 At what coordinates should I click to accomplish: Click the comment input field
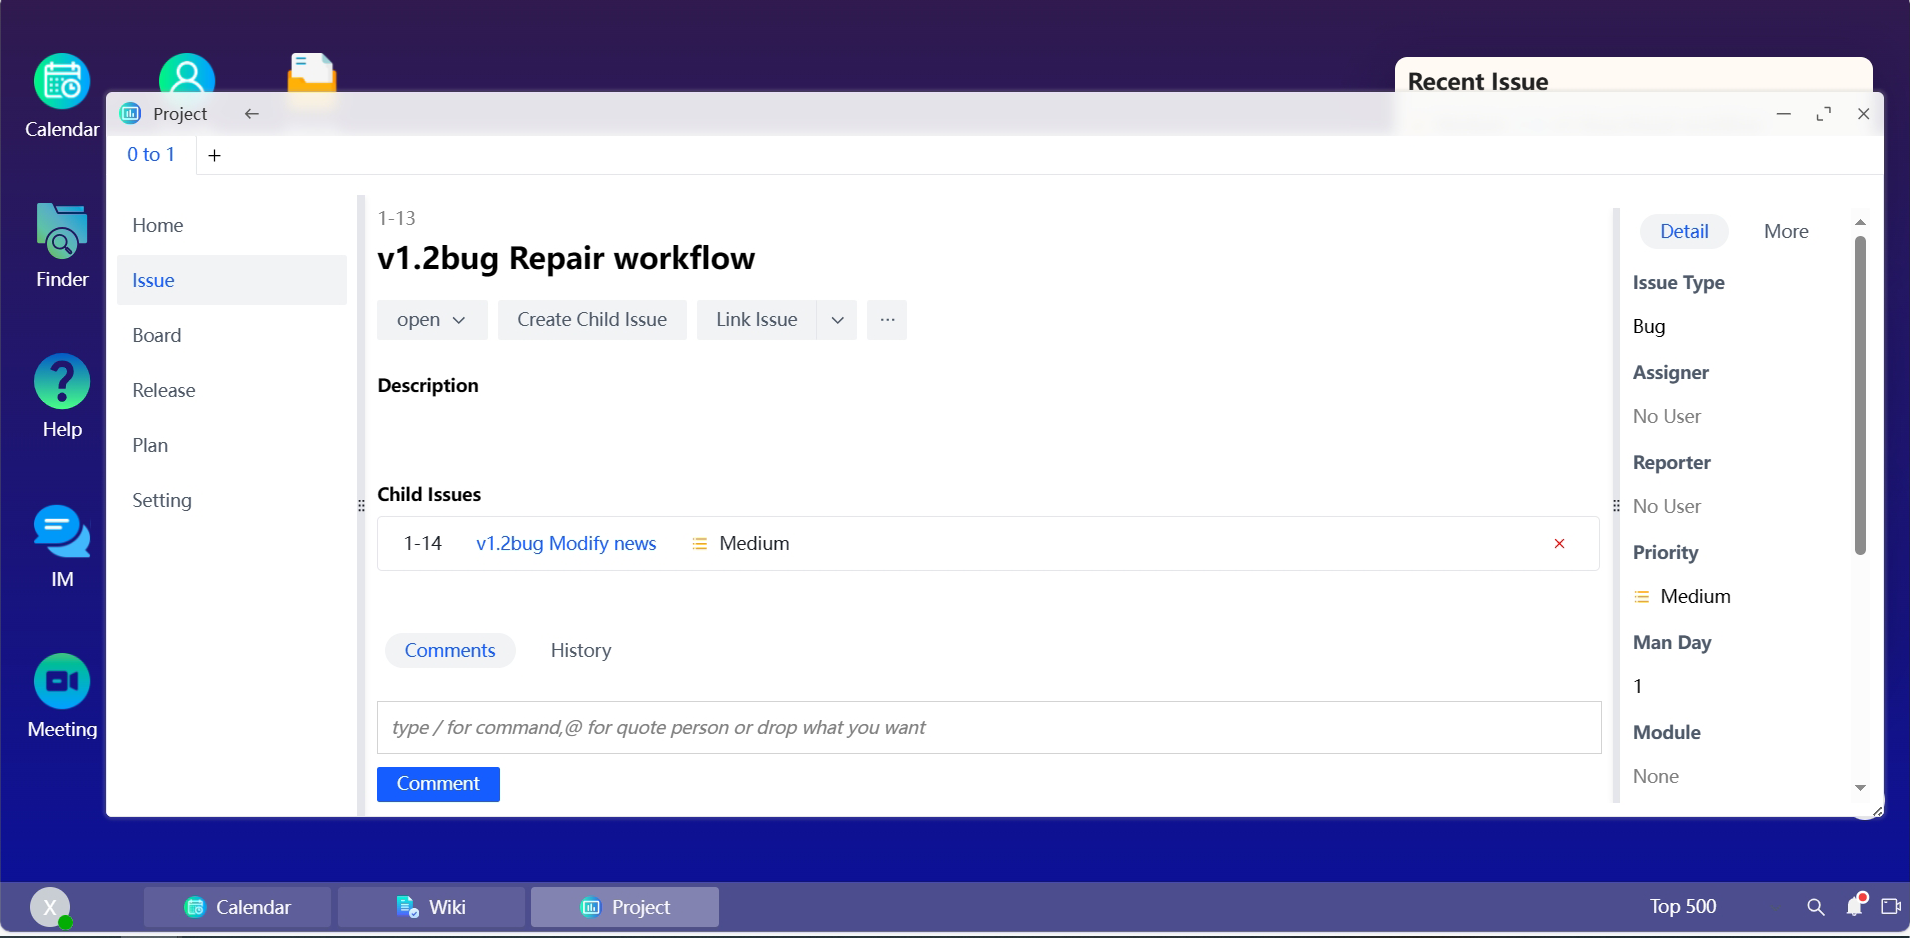pyautogui.click(x=988, y=728)
